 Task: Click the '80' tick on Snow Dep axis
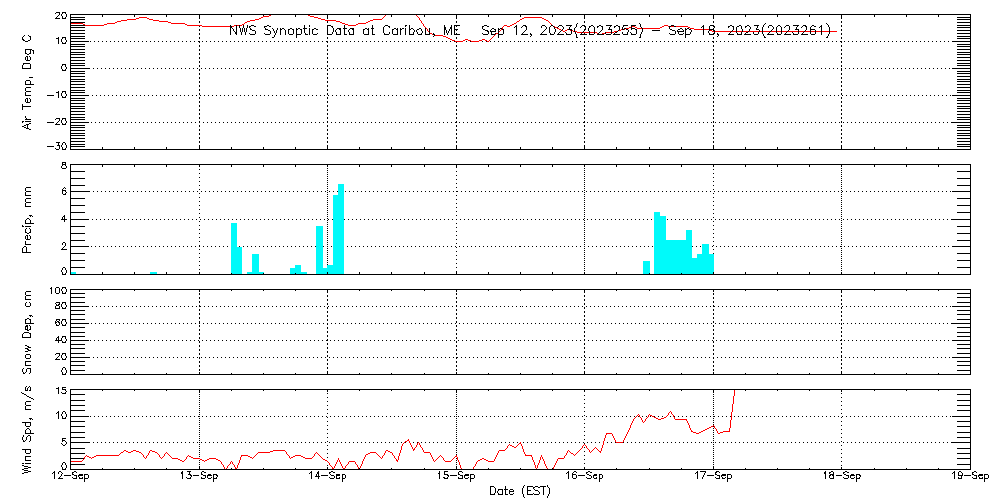tap(61, 306)
